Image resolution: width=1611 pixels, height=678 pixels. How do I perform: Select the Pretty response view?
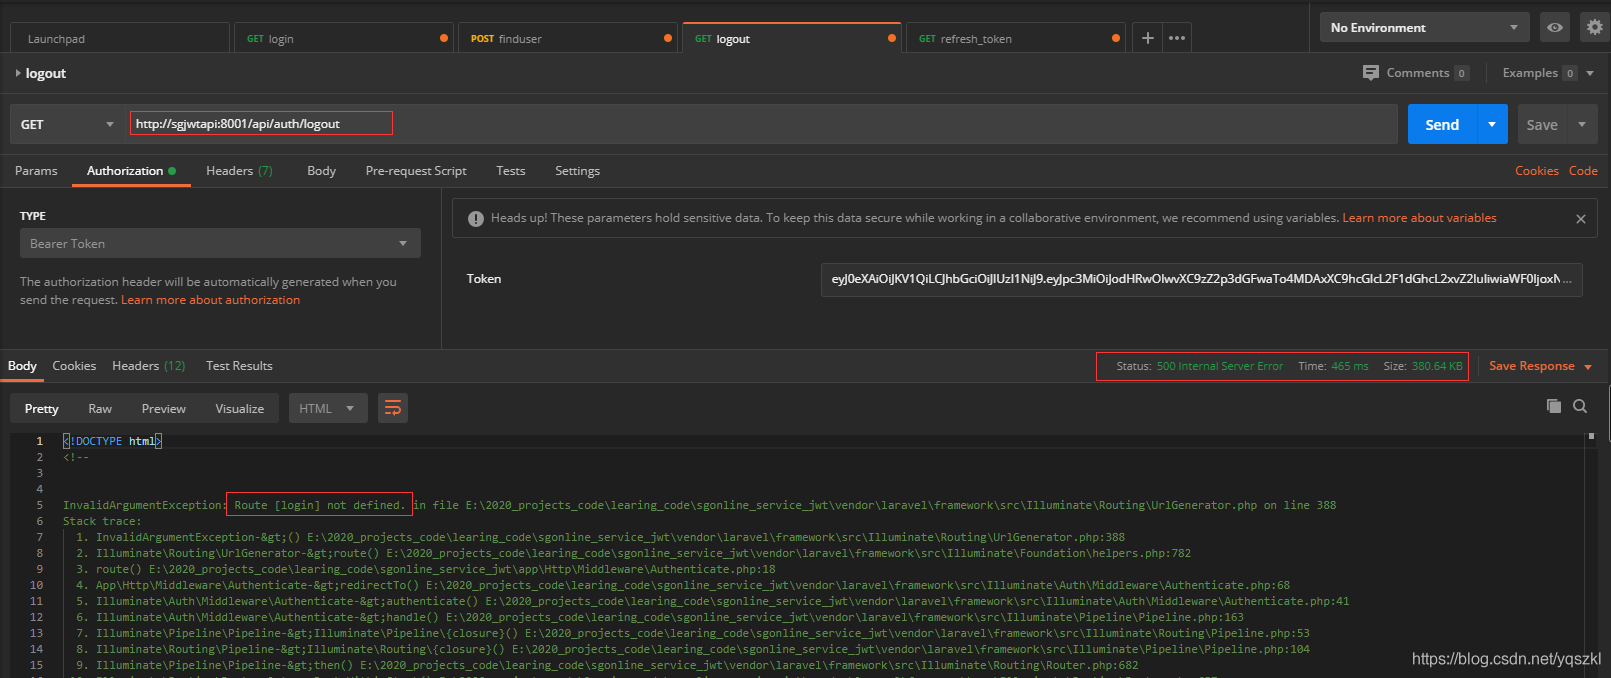pyautogui.click(x=41, y=408)
